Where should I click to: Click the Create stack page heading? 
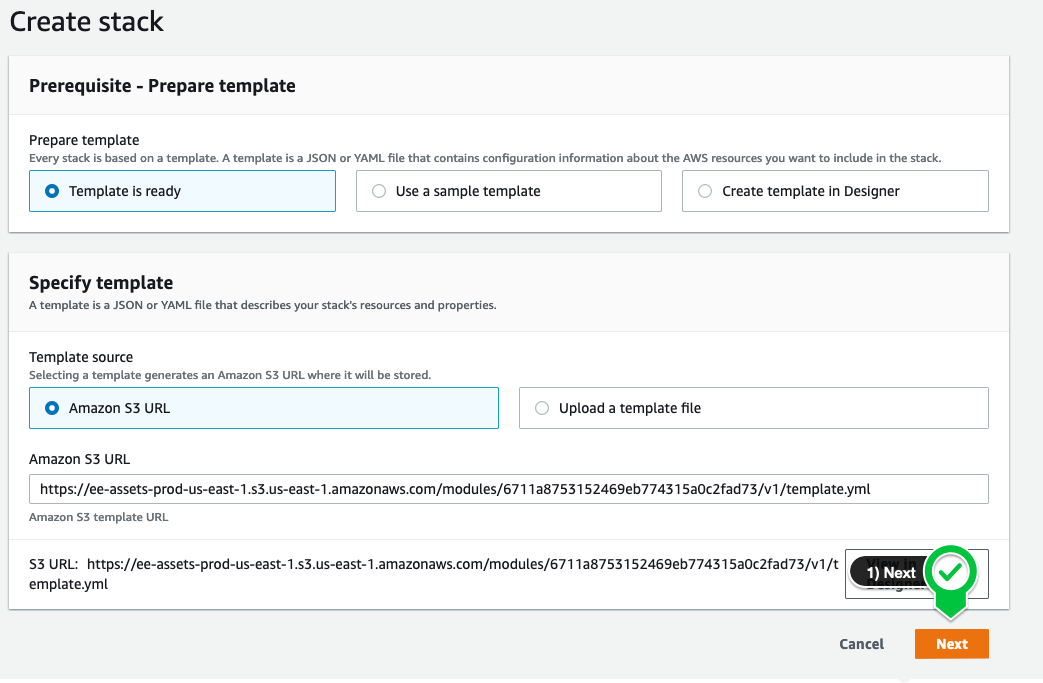[86, 21]
